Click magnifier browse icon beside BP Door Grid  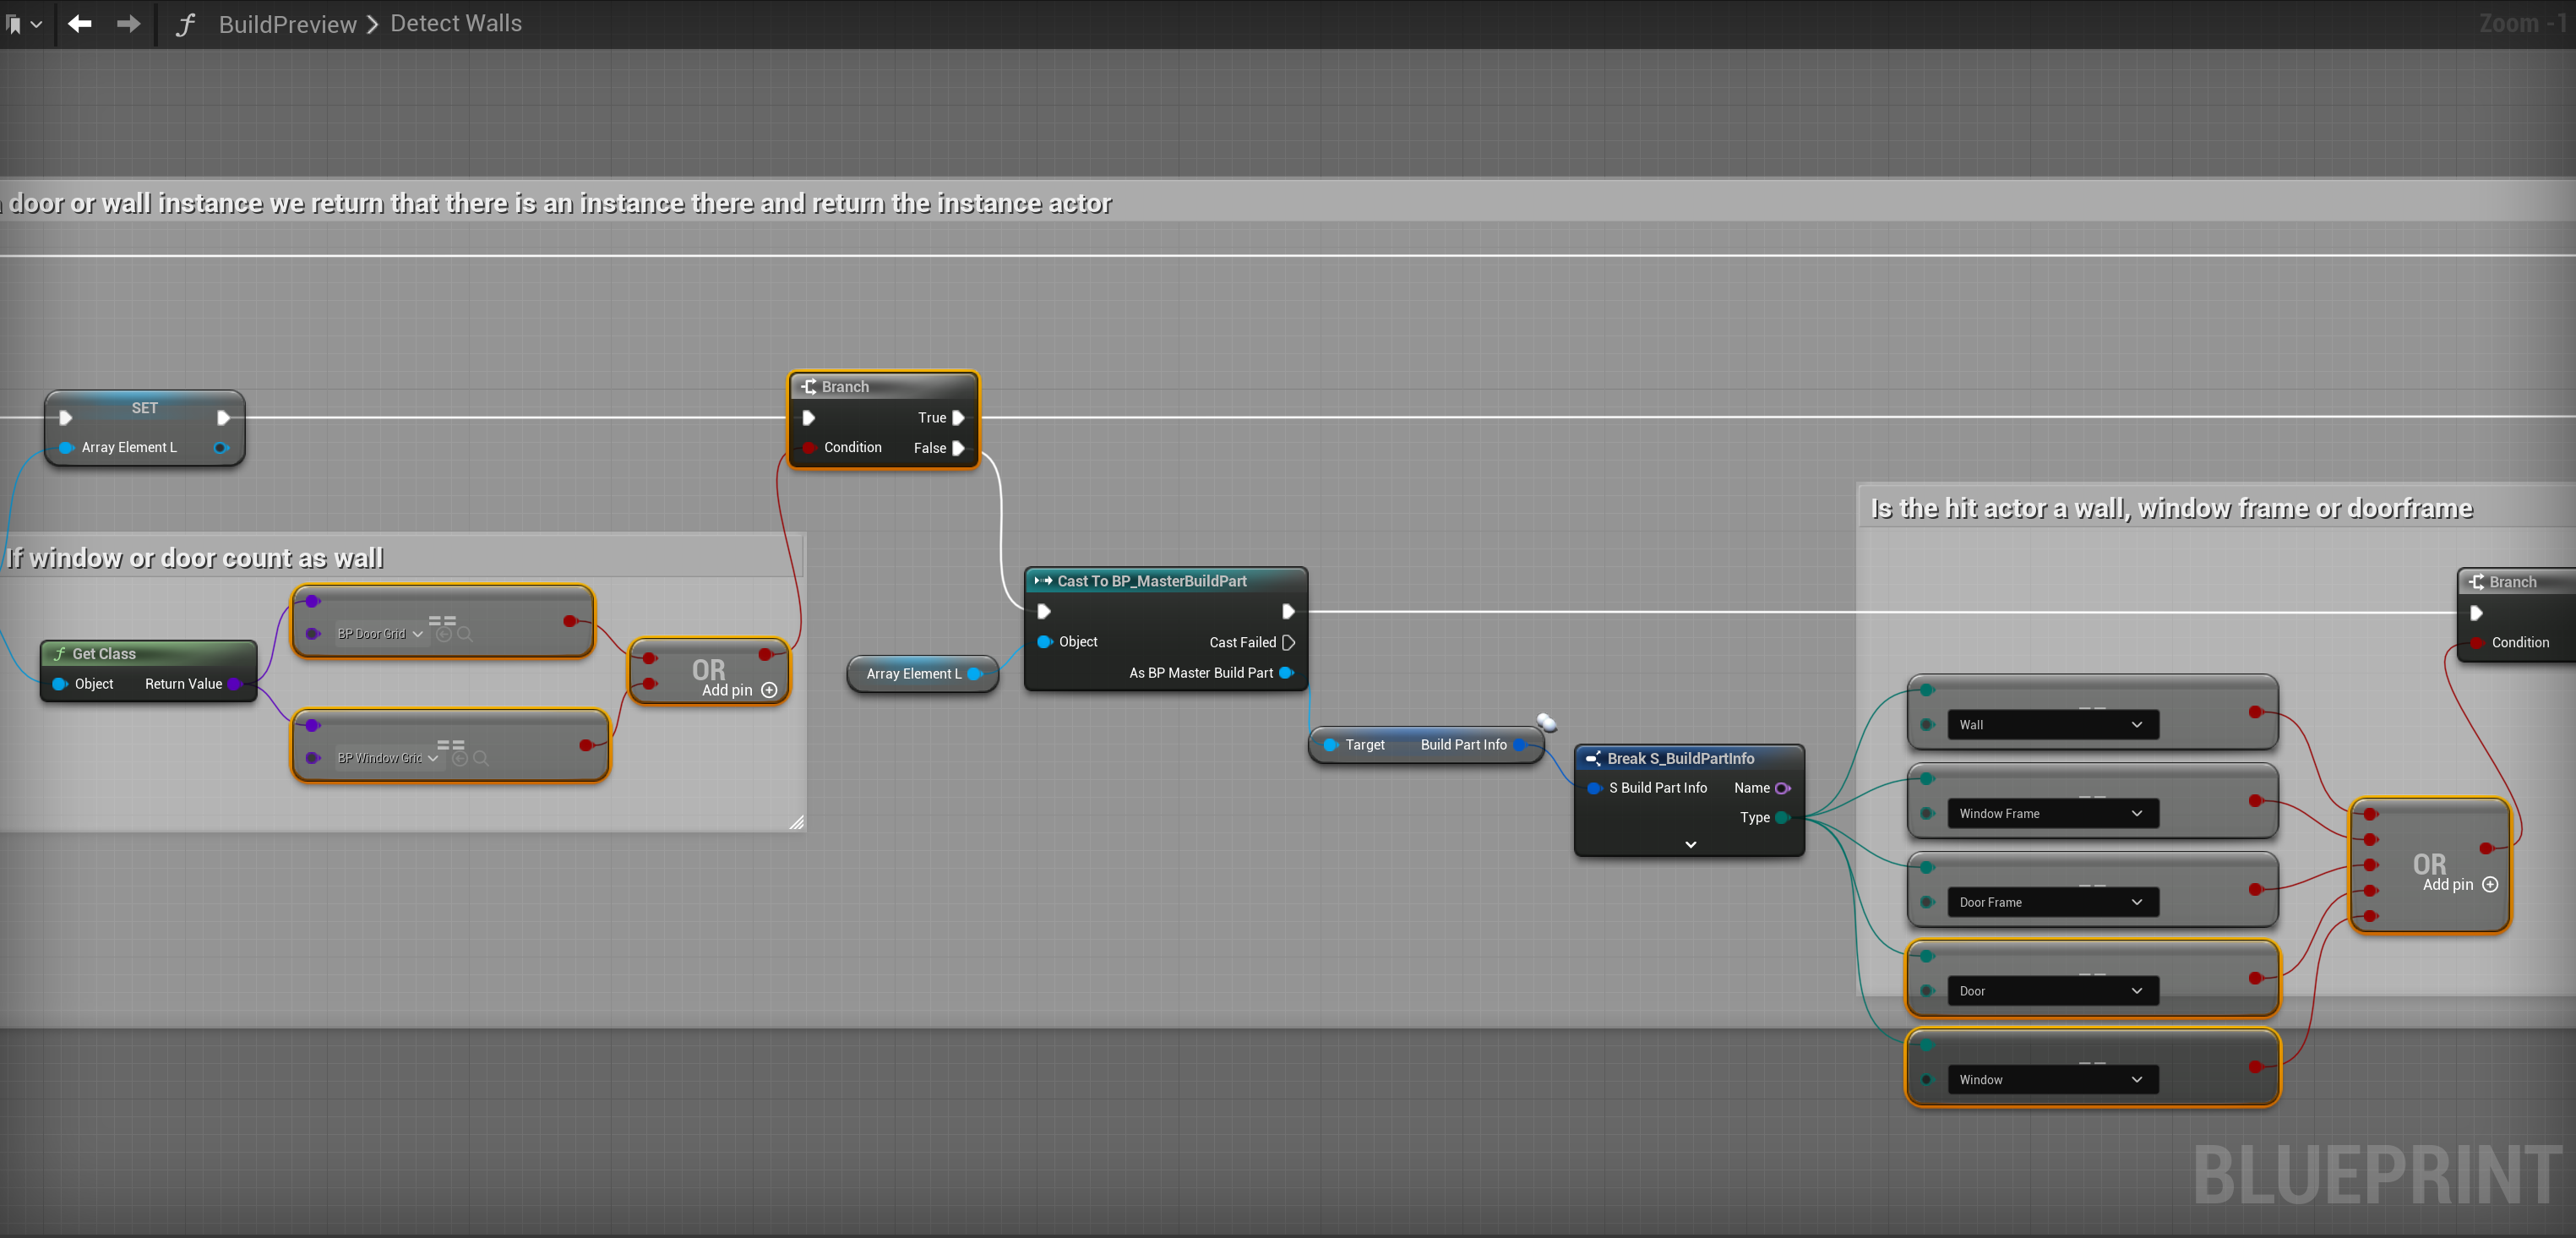click(465, 634)
